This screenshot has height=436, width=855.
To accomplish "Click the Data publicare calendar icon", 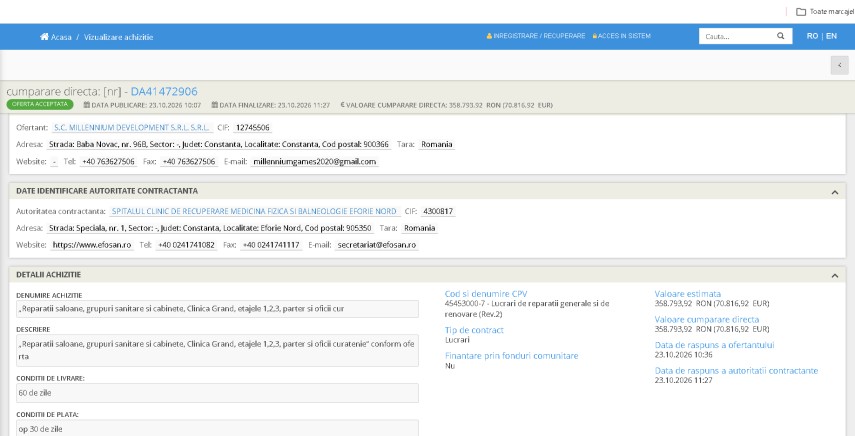I will tap(87, 105).
